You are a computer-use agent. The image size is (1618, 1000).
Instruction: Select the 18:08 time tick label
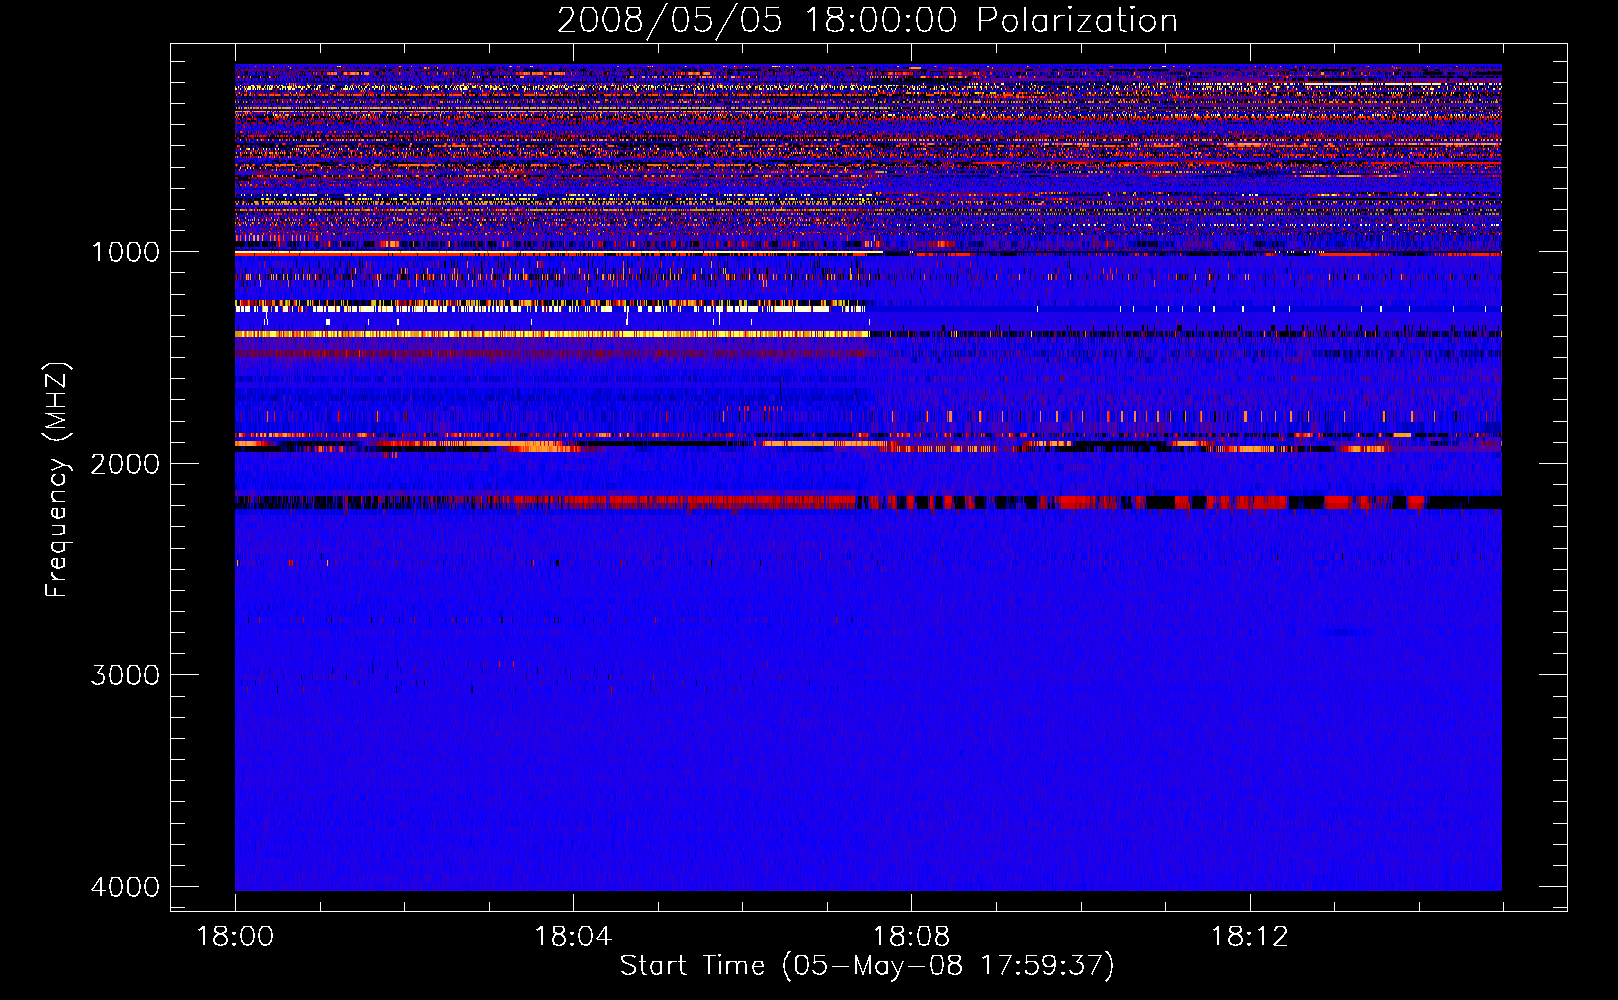click(911, 936)
